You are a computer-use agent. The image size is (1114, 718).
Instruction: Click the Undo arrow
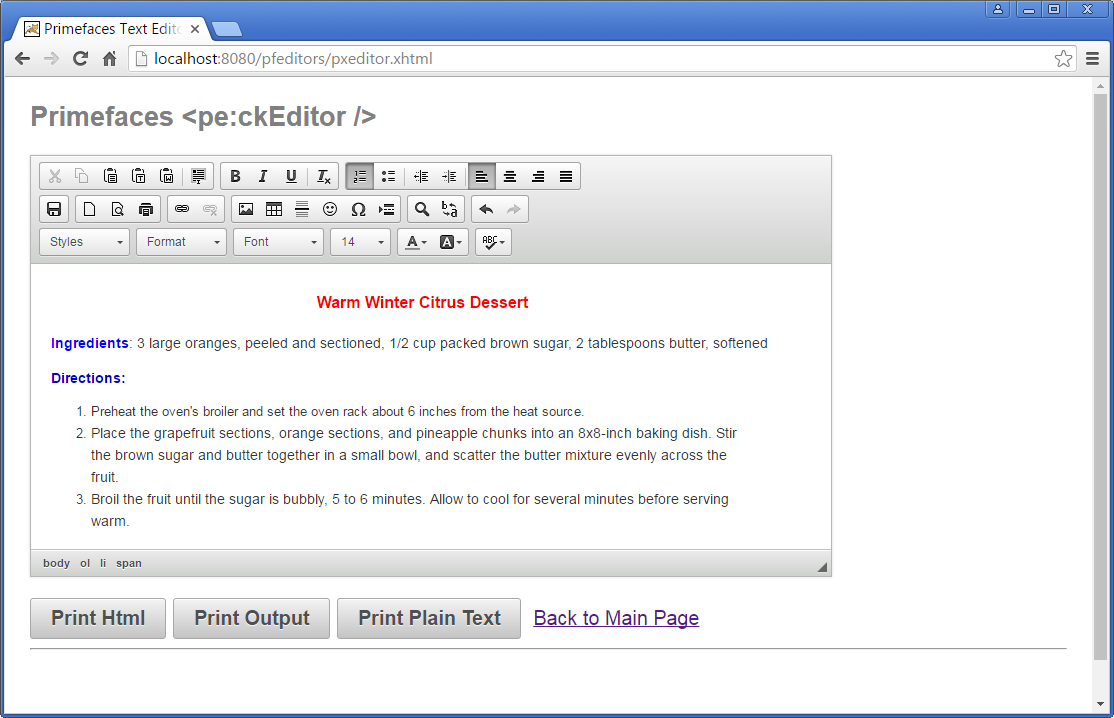tap(486, 209)
